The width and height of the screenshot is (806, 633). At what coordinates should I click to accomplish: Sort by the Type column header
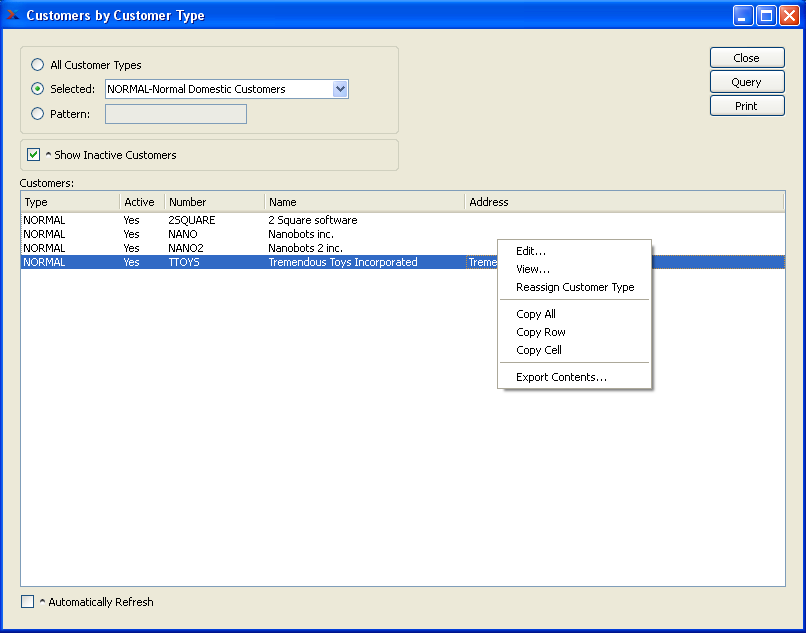tap(70, 202)
